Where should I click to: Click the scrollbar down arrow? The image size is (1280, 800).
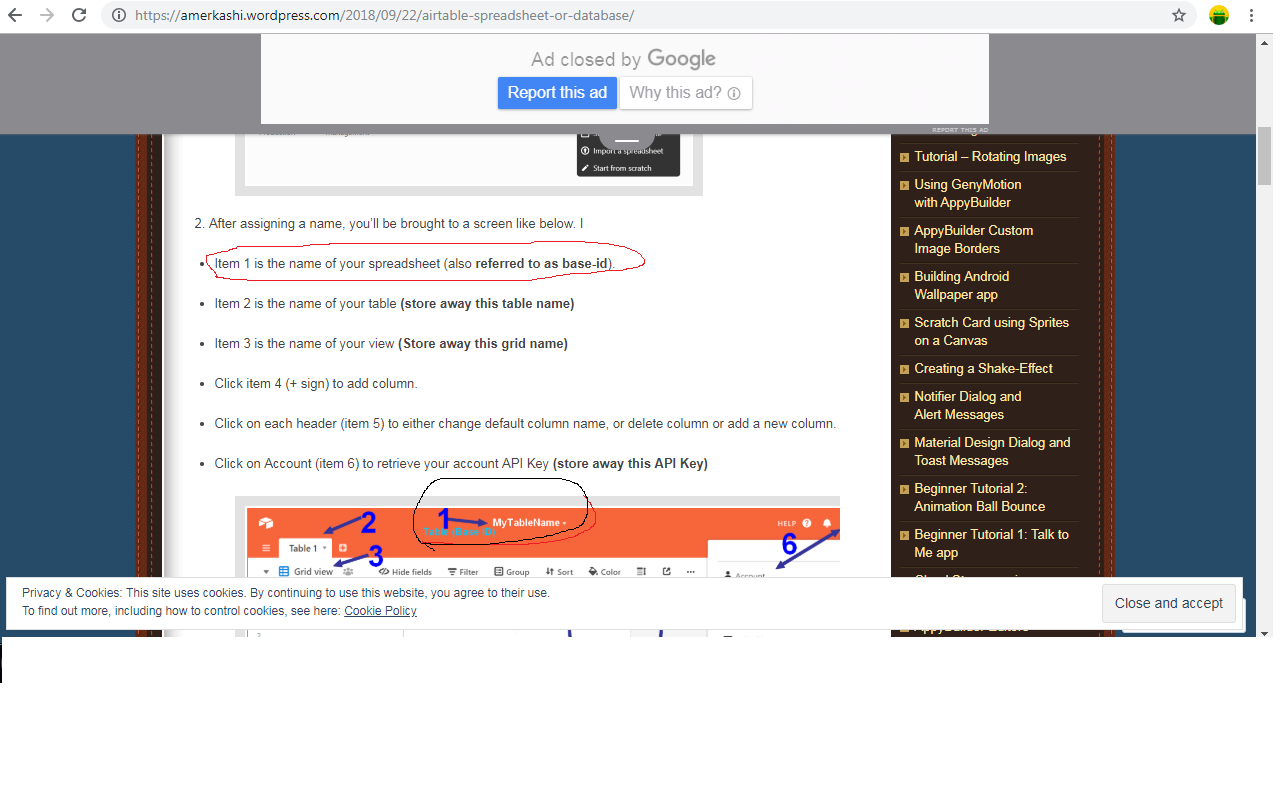(1264, 633)
